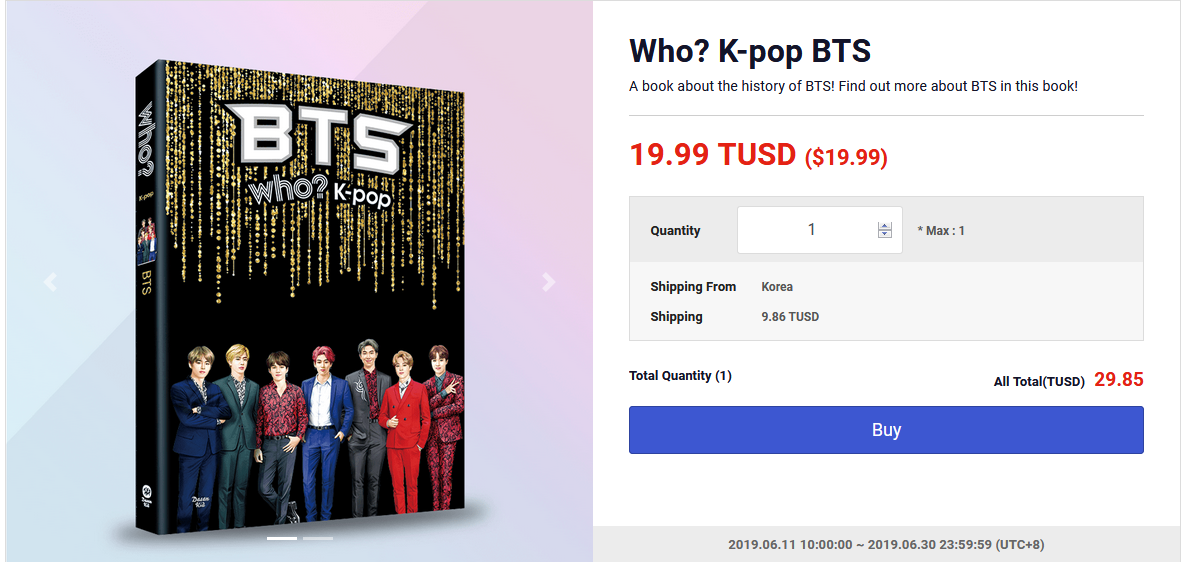This screenshot has width=1186, height=562.
Task: Click the sale date range text
Action: 886,545
